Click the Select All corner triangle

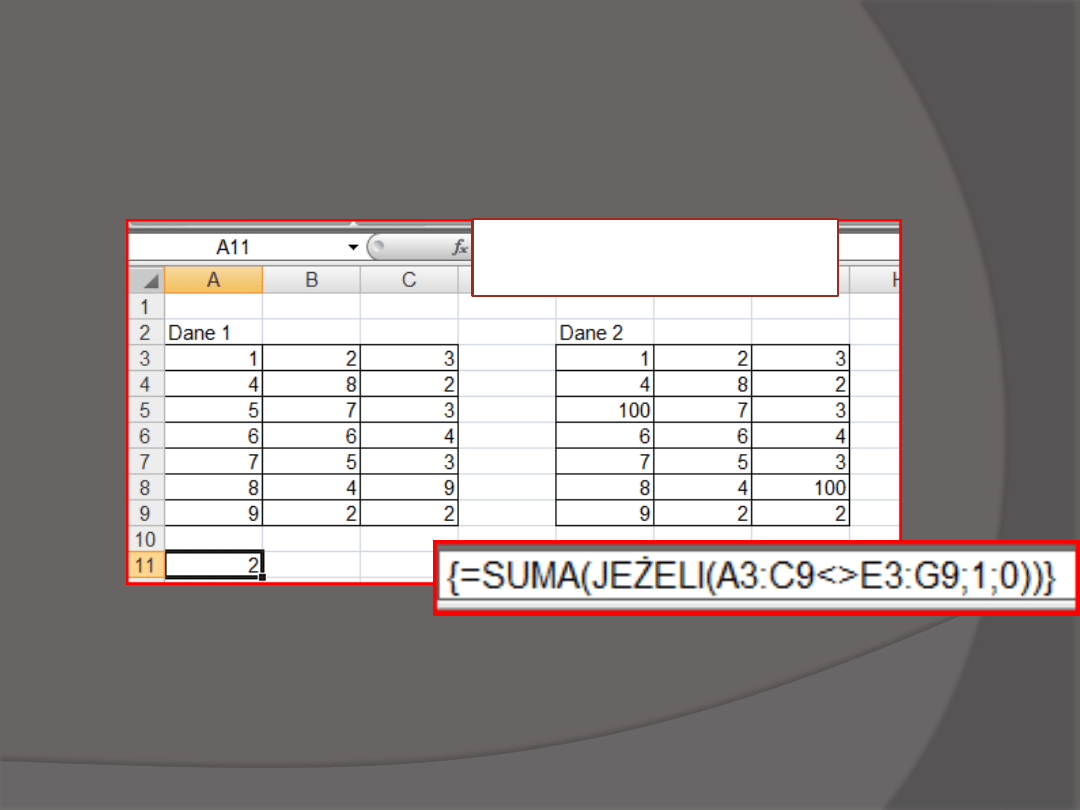coord(146,281)
